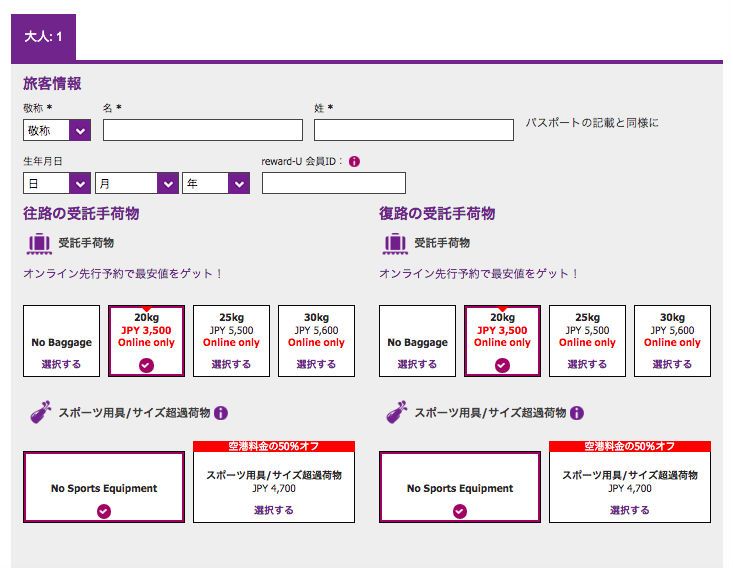
Task: Choose outbound 25kg JPY 5,500 baggage
Action: click(231, 364)
